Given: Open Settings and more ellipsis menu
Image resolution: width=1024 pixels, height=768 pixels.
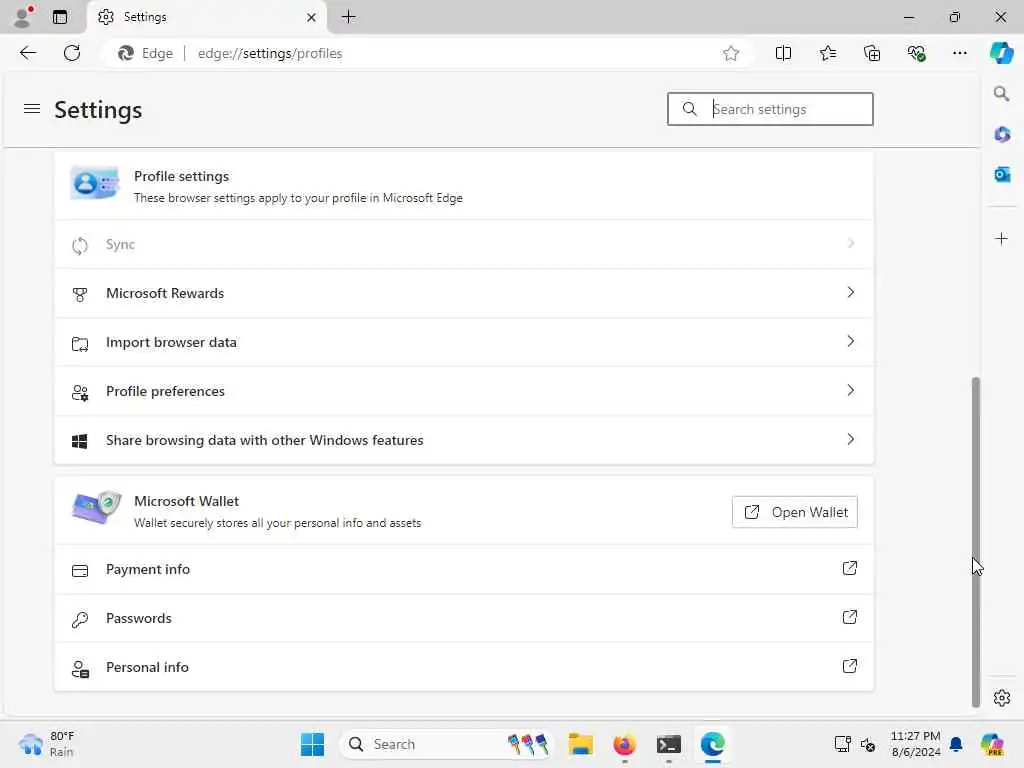Looking at the screenshot, I should (959, 54).
